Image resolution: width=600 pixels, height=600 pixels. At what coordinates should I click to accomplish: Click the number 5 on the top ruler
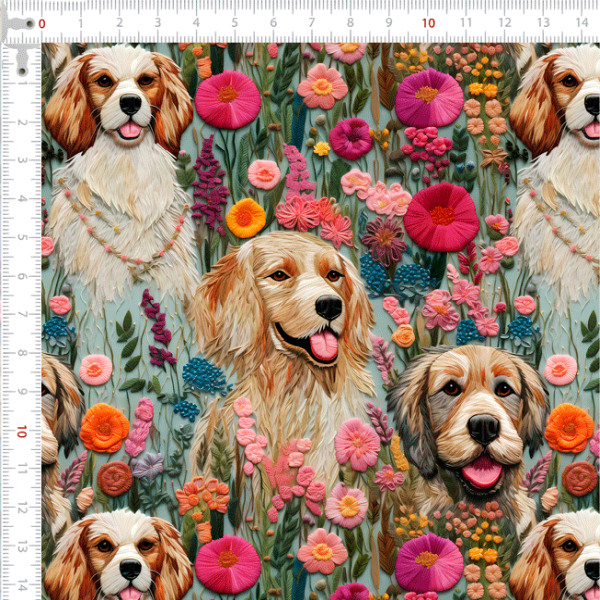point(233,23)
